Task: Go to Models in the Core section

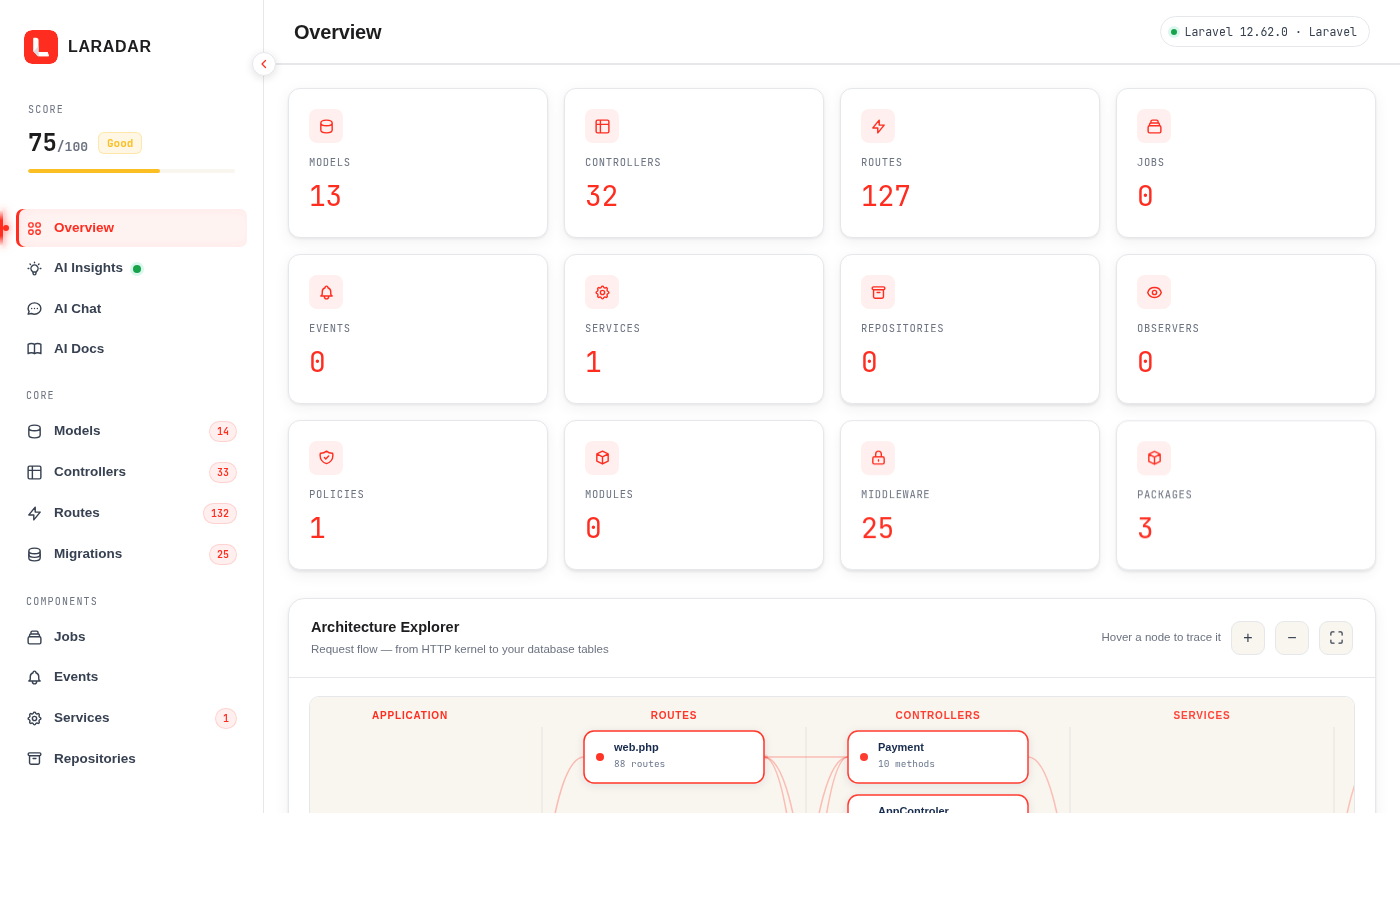Action: pos(132,431)
